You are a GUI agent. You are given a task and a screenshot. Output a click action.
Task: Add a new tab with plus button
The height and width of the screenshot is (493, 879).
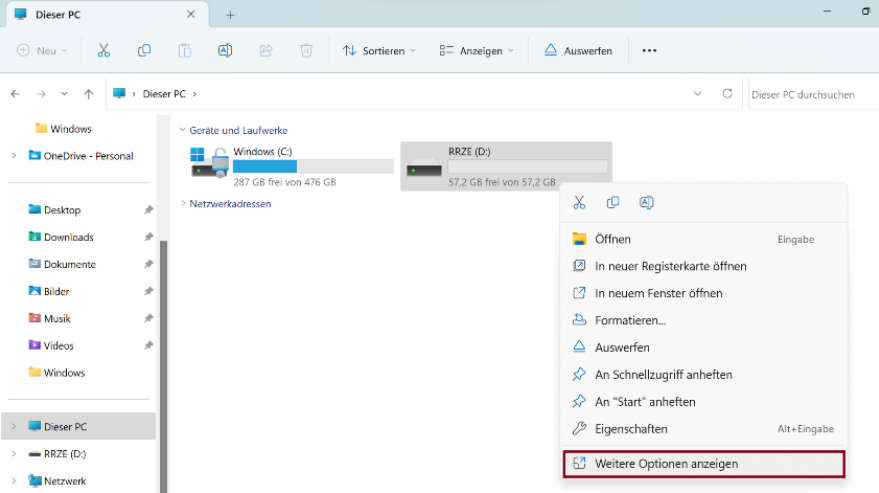coord(230,15)
